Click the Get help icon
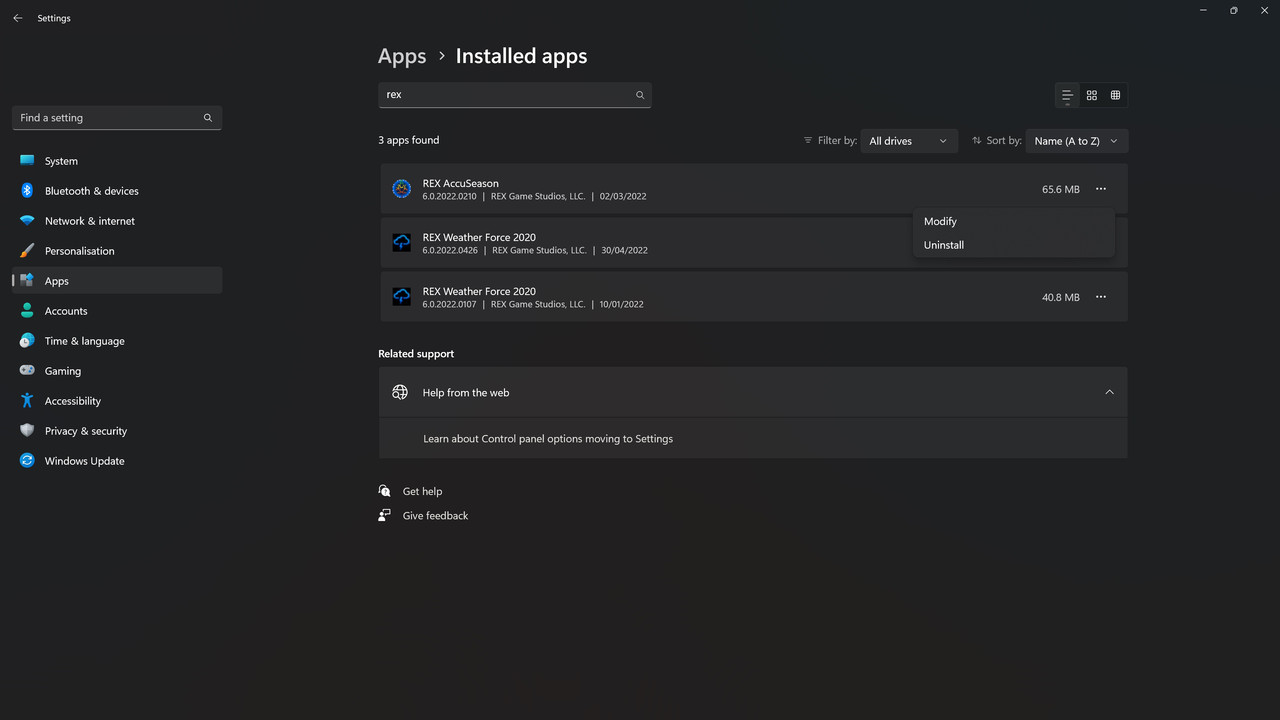This screenshot has width=1280, height=720. [385, 491]
